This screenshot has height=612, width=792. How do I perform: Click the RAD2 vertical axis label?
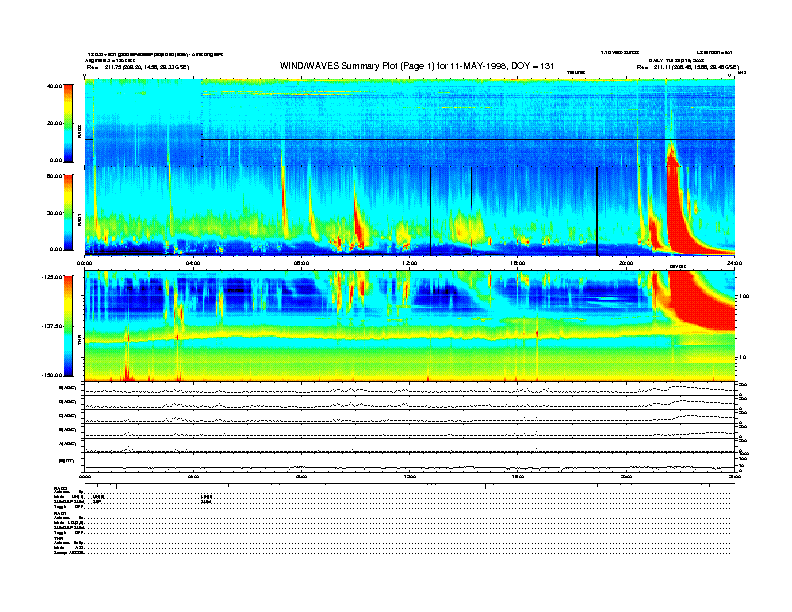pos(79,131)
